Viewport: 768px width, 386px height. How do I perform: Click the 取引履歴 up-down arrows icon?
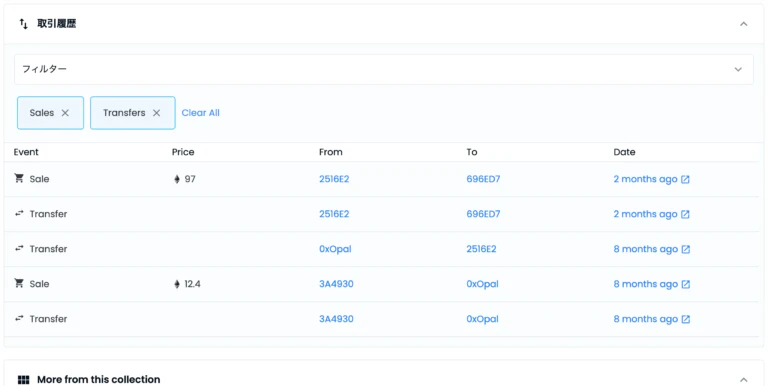click(24, 24)
